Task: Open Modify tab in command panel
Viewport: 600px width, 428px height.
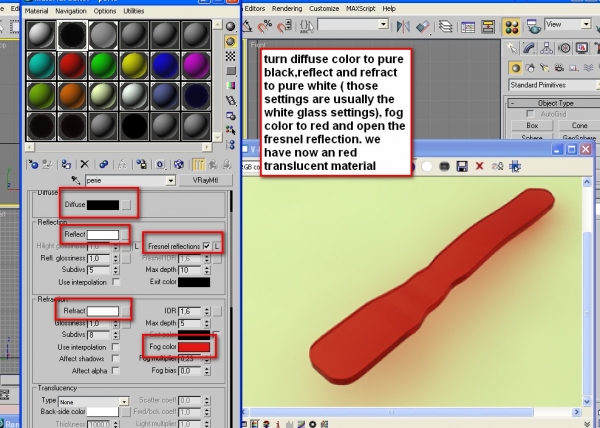Action: (x=529, y=48)
